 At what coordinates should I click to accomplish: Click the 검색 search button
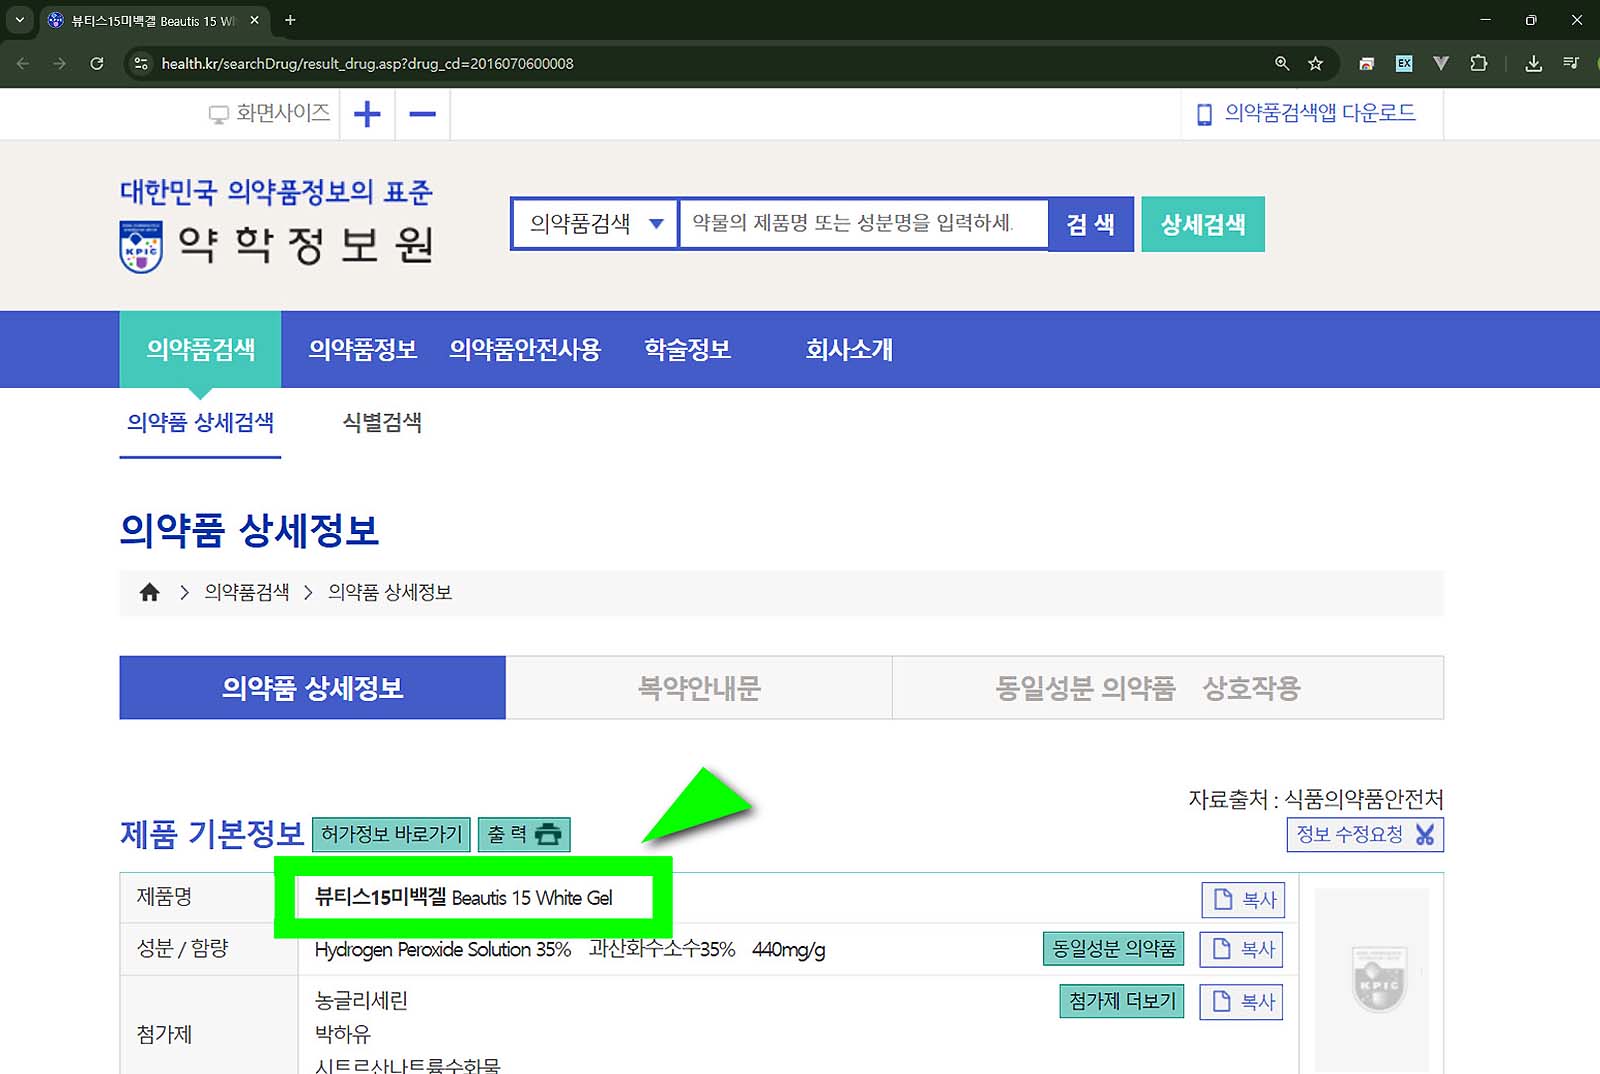(x=1090, y=223)
